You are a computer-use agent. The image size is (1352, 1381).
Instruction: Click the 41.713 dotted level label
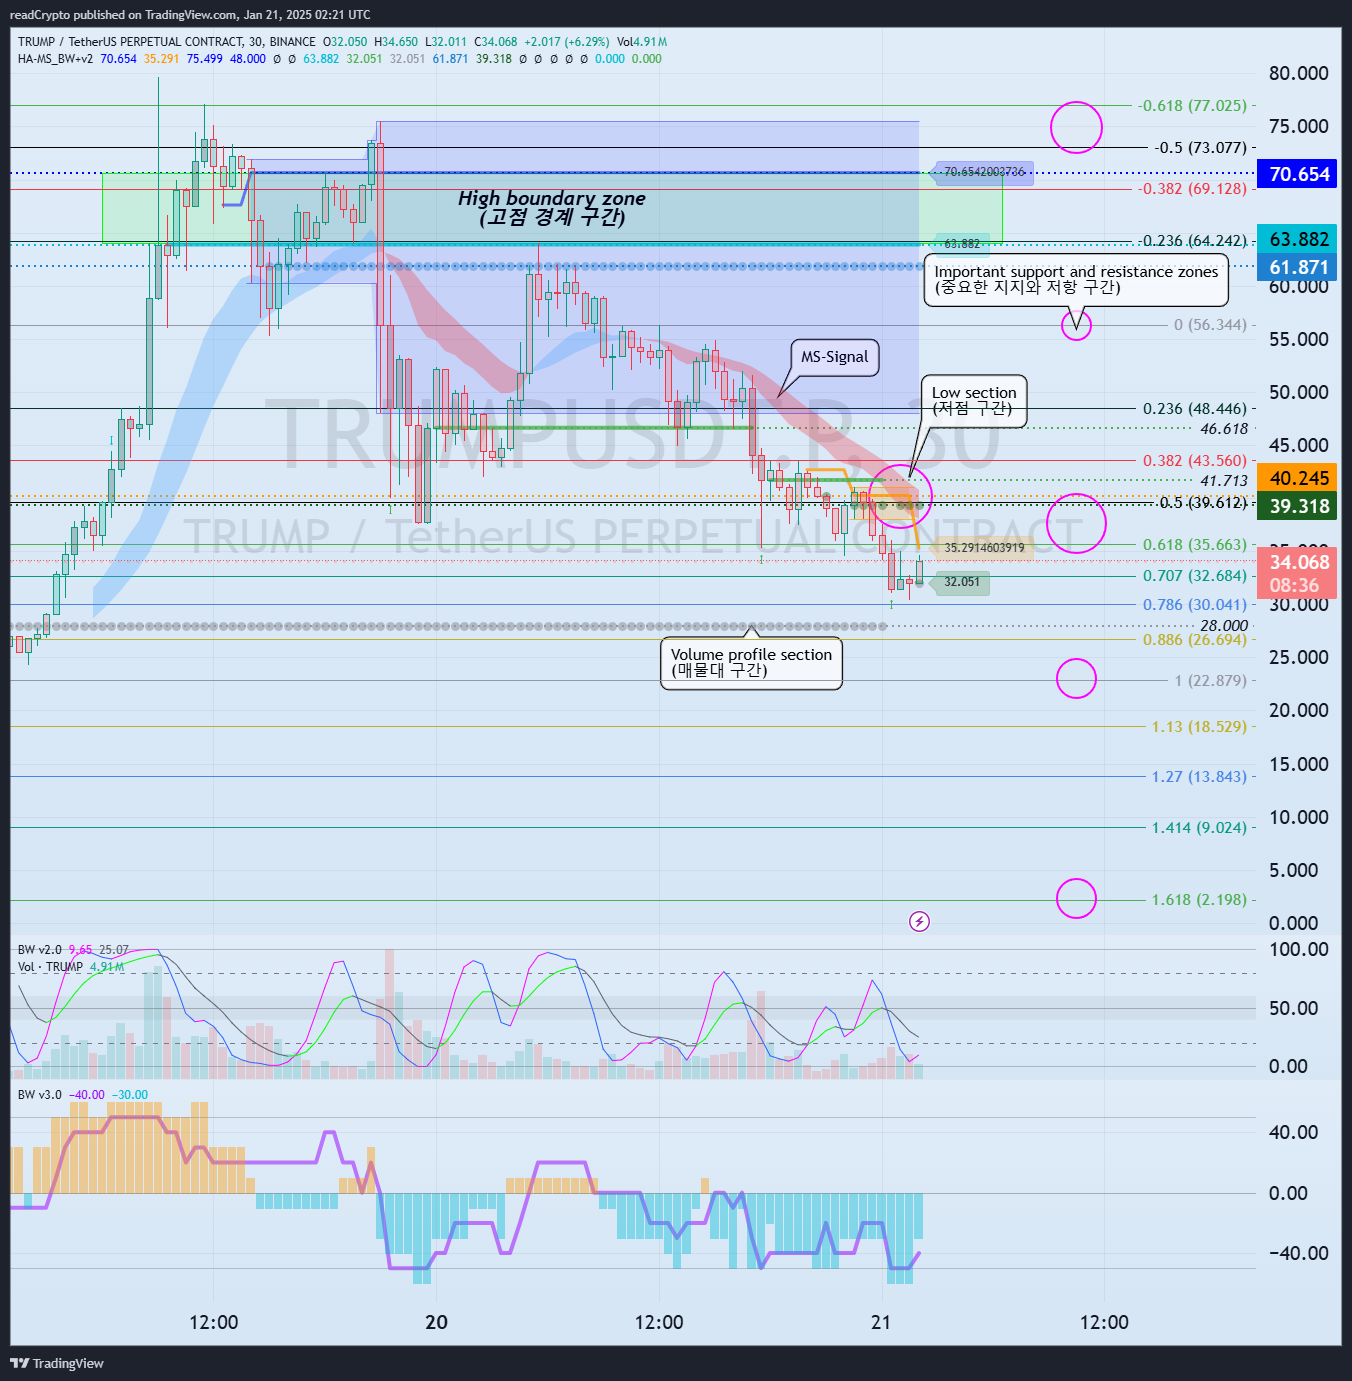[x=1224, y=480]
